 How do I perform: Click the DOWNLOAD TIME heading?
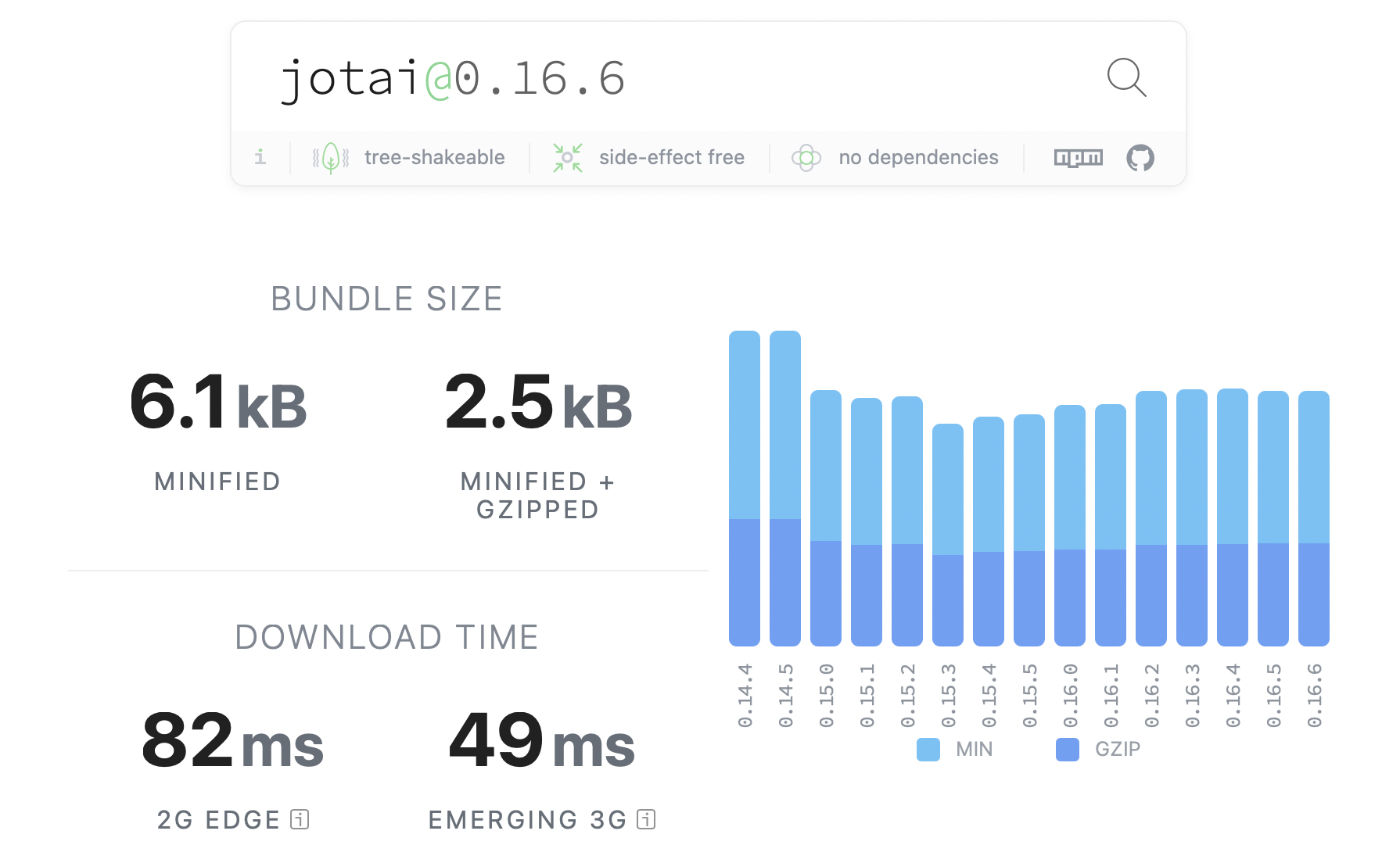click(387, 637)
